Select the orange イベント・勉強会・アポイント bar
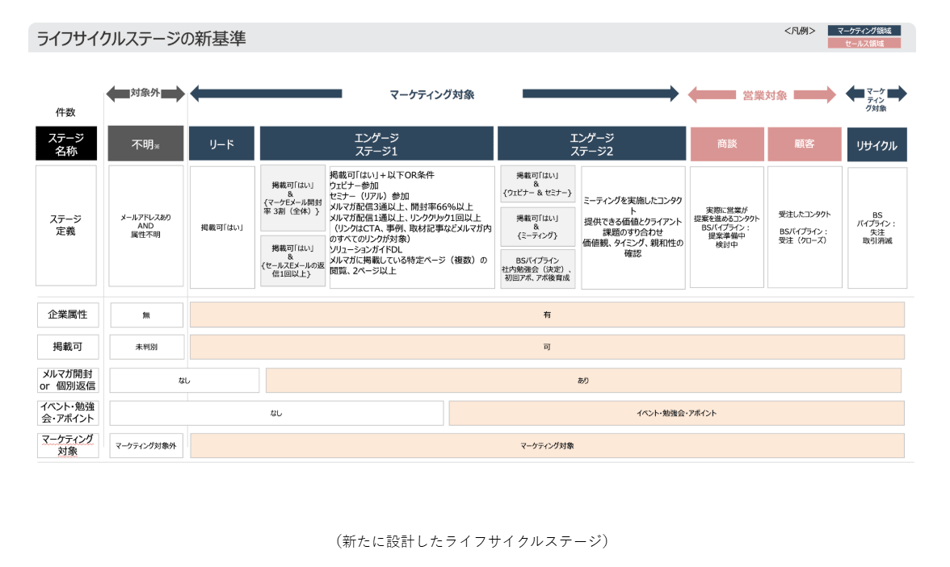The width and height of the screenshot is (950, 567). [x=676, y=413]
